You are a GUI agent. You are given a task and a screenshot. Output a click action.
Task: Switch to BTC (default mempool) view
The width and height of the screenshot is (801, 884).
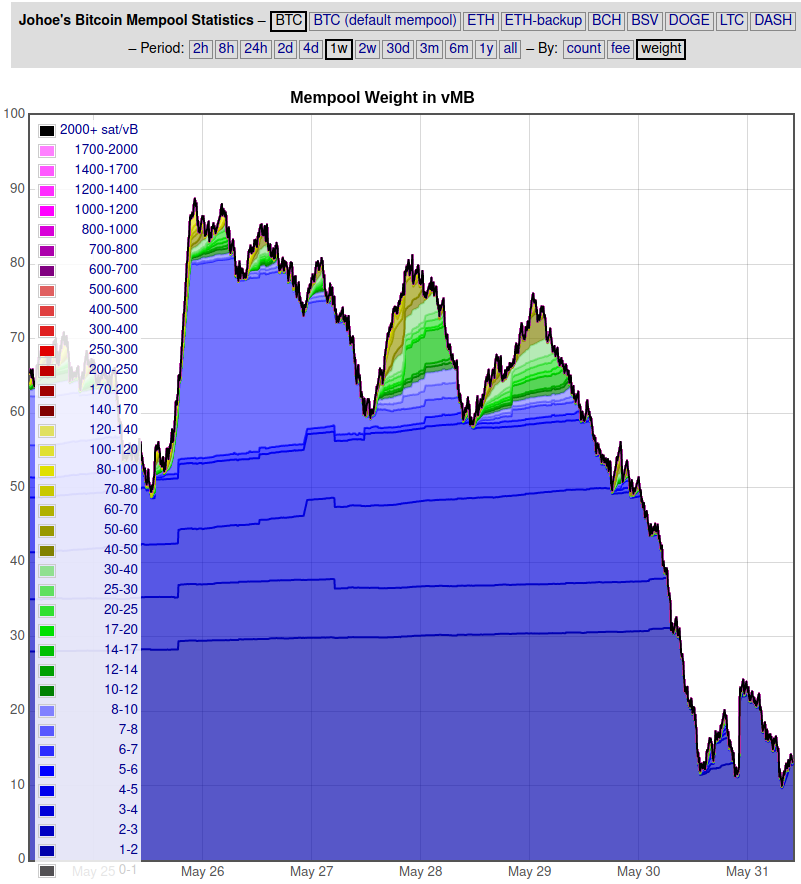385,21
